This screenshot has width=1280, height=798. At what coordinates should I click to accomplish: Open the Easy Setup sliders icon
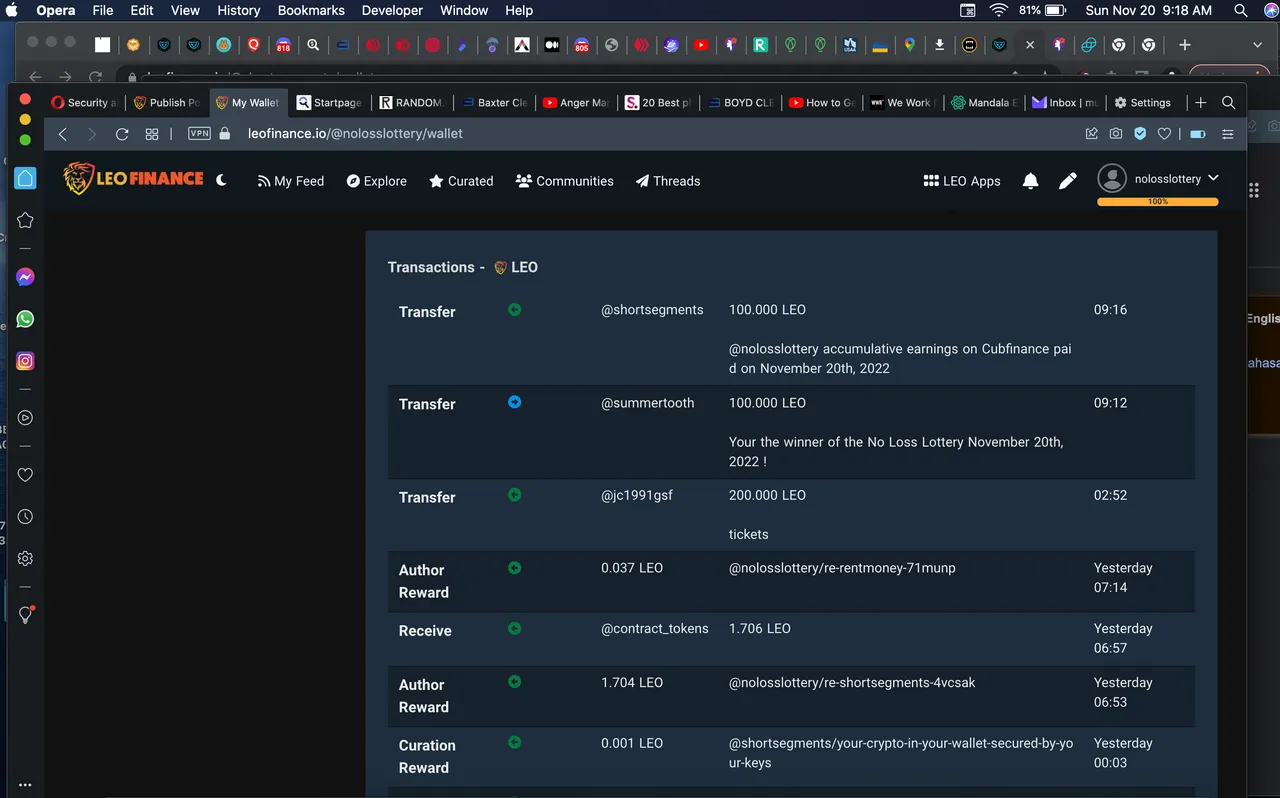click(x=1228, y=133)
